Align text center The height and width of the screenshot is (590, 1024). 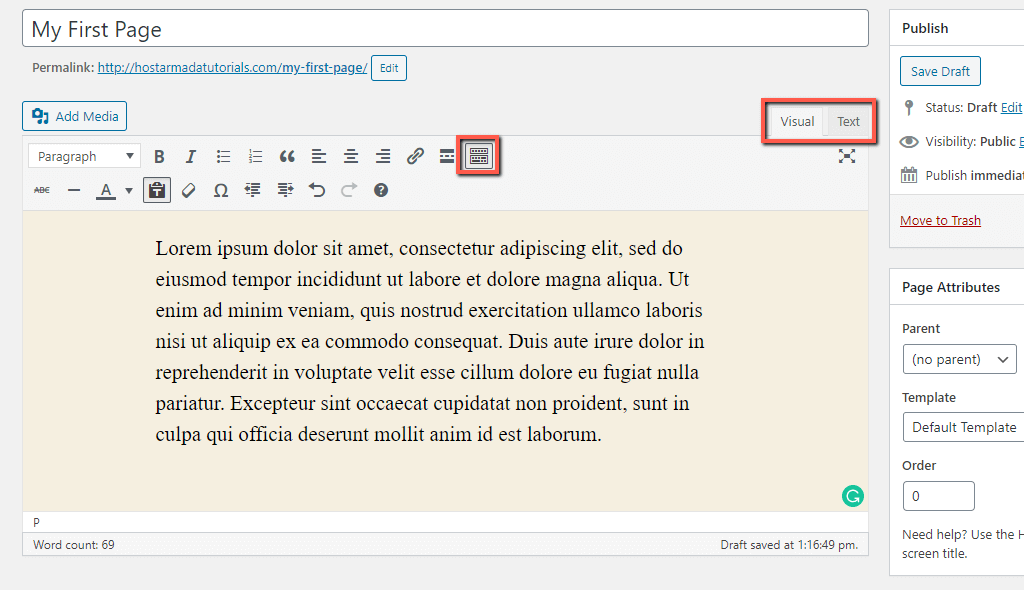point(351,157)
